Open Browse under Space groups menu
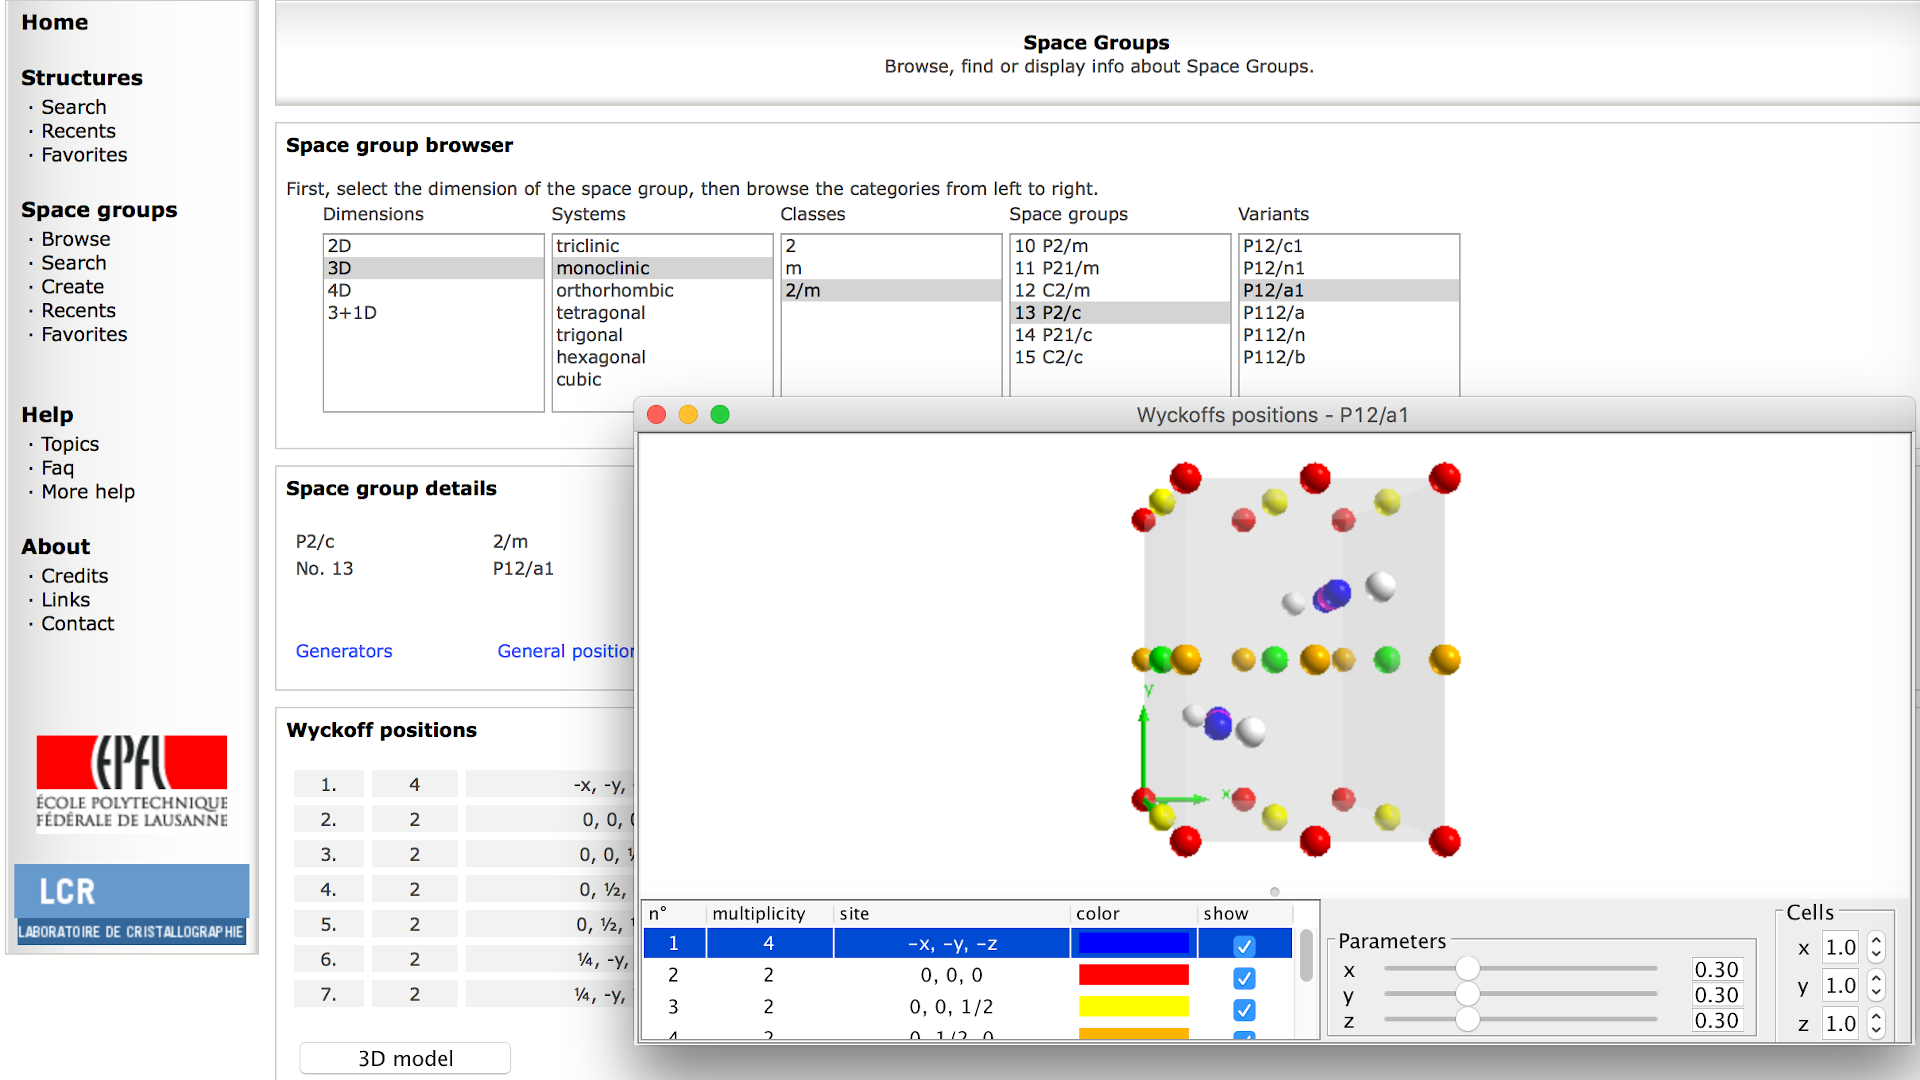This screenshot has height=1080, width=1920. (x=76, y=239)
